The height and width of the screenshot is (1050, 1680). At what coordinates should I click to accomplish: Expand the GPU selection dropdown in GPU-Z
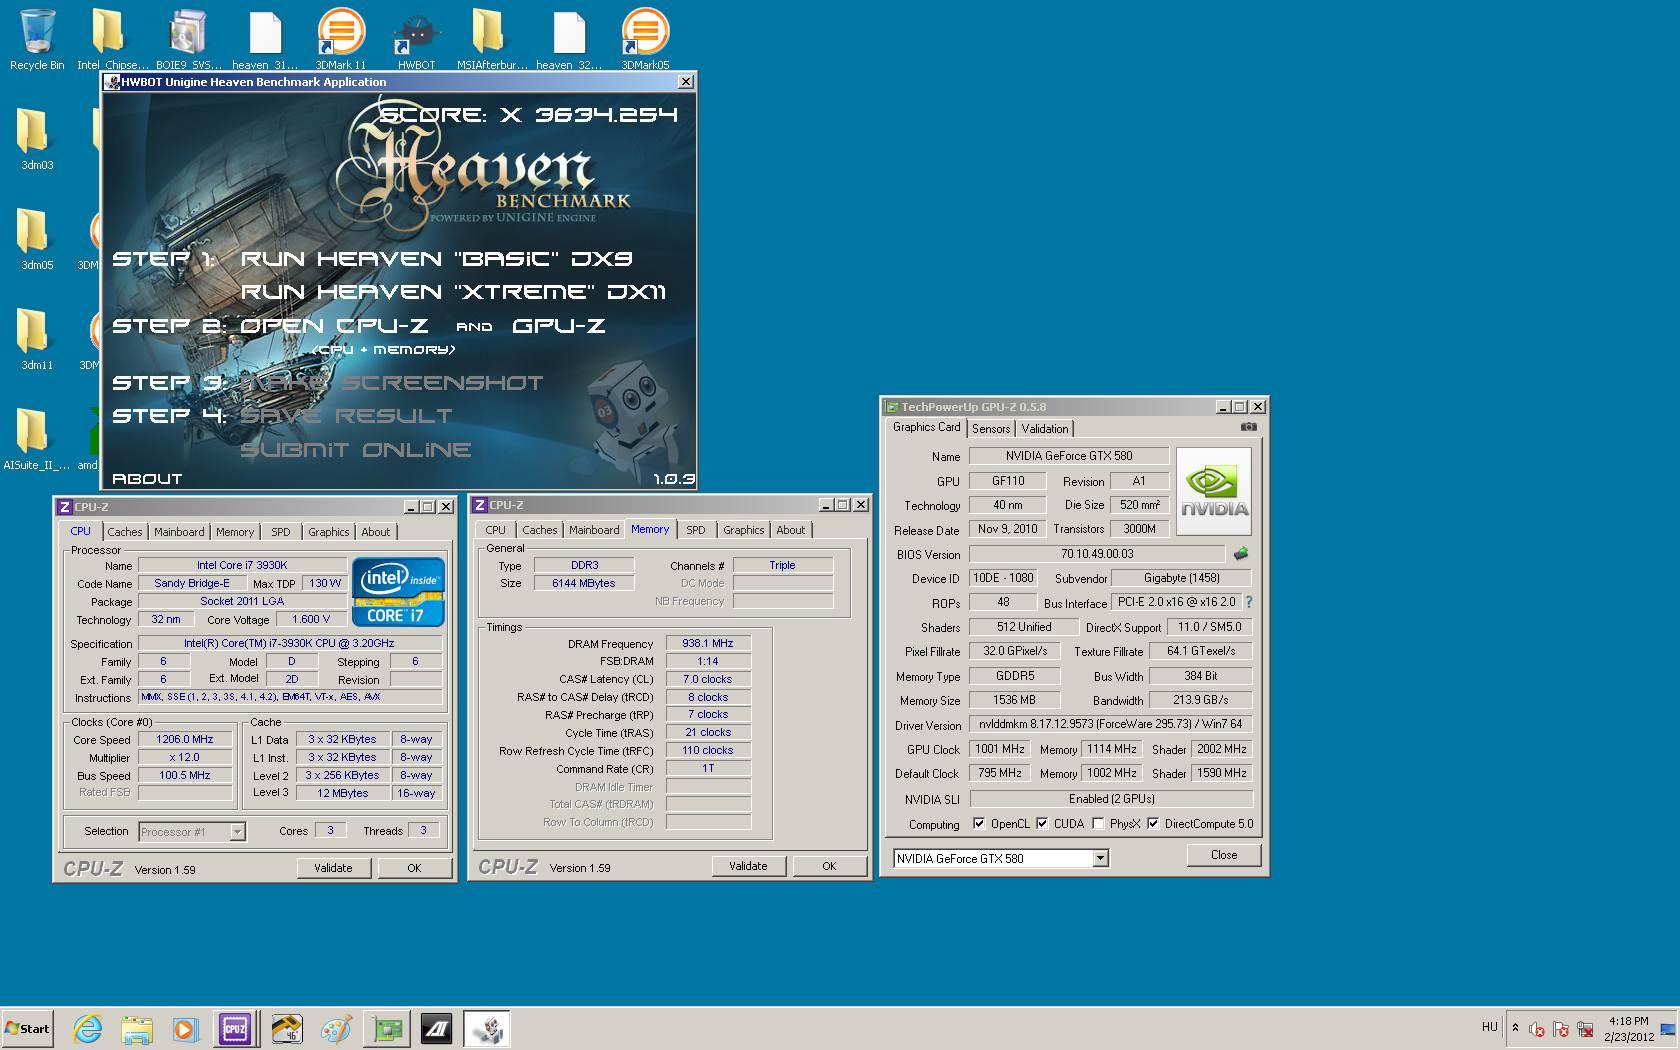1100,858
